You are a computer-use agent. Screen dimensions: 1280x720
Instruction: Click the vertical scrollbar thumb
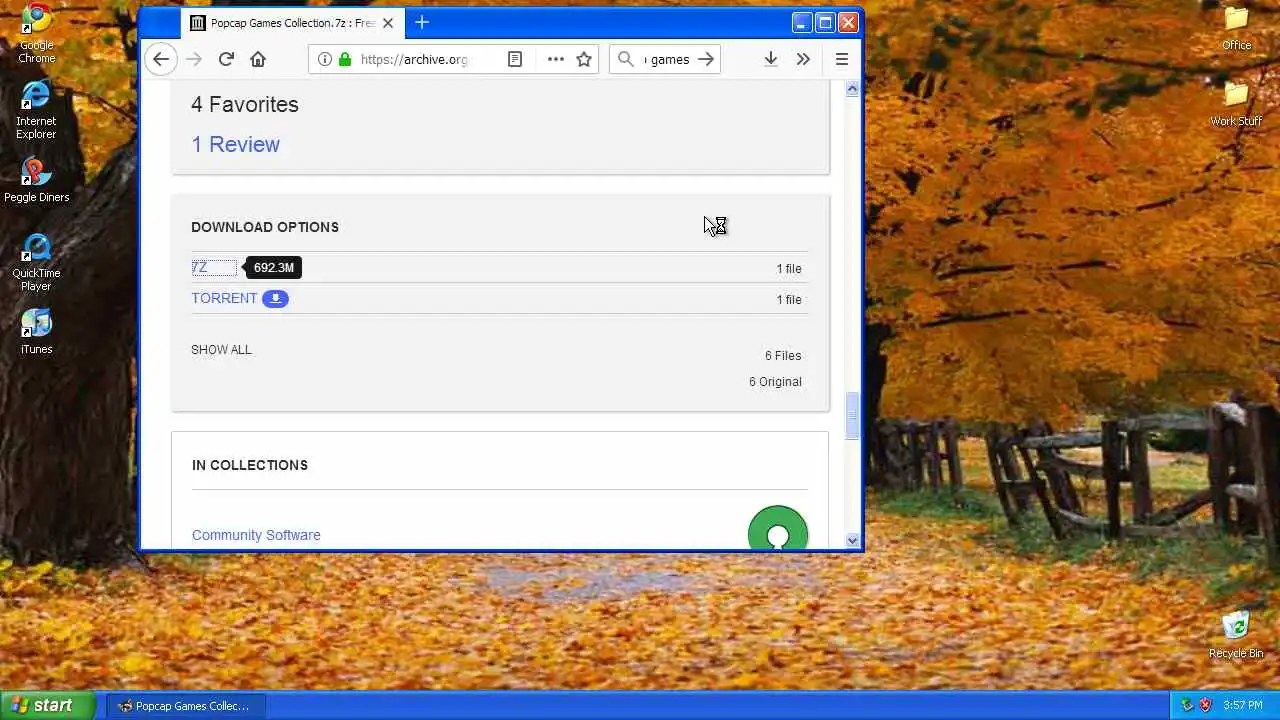click(852, 416)
